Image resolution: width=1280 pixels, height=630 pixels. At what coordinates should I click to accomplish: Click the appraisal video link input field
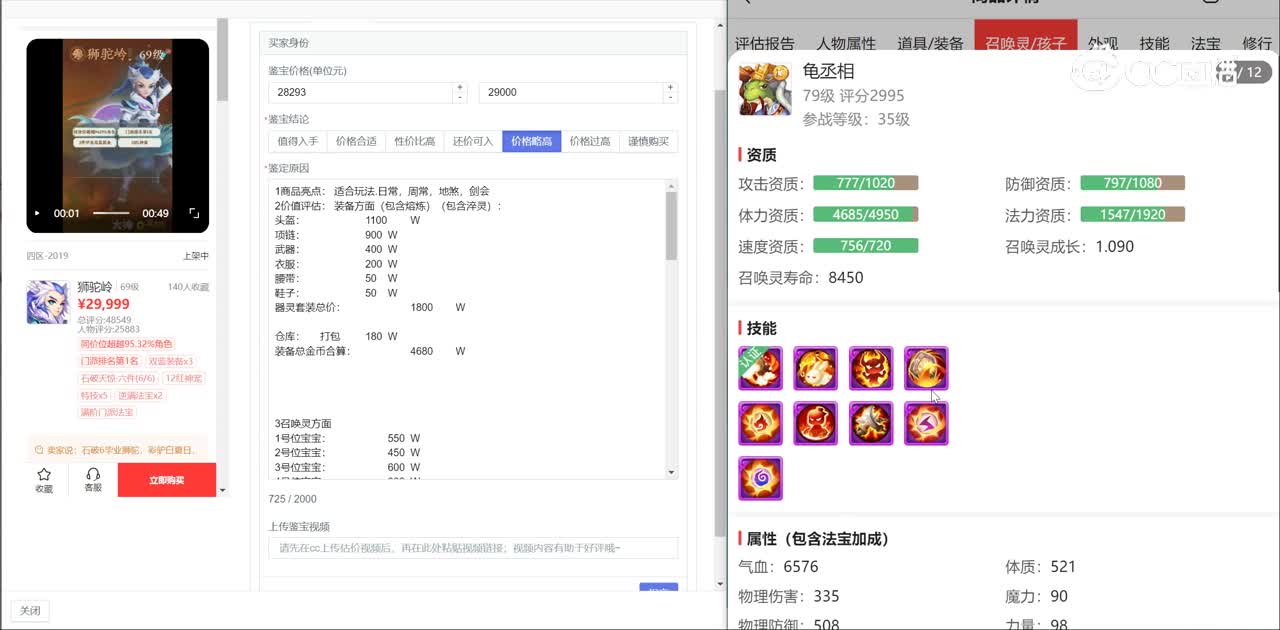473,548
